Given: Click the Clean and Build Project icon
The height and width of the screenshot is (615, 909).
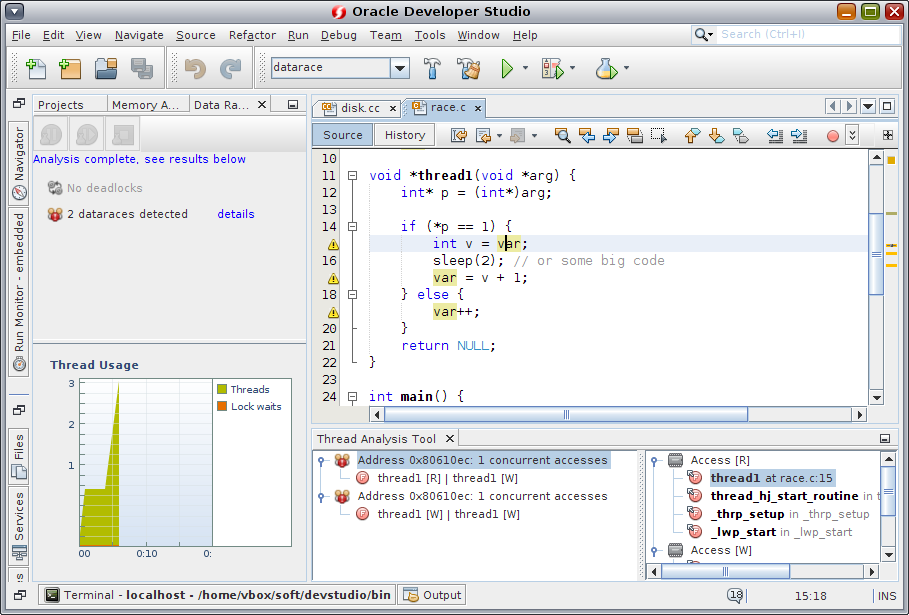Looking at the screenshot, I should pos(468,68).
